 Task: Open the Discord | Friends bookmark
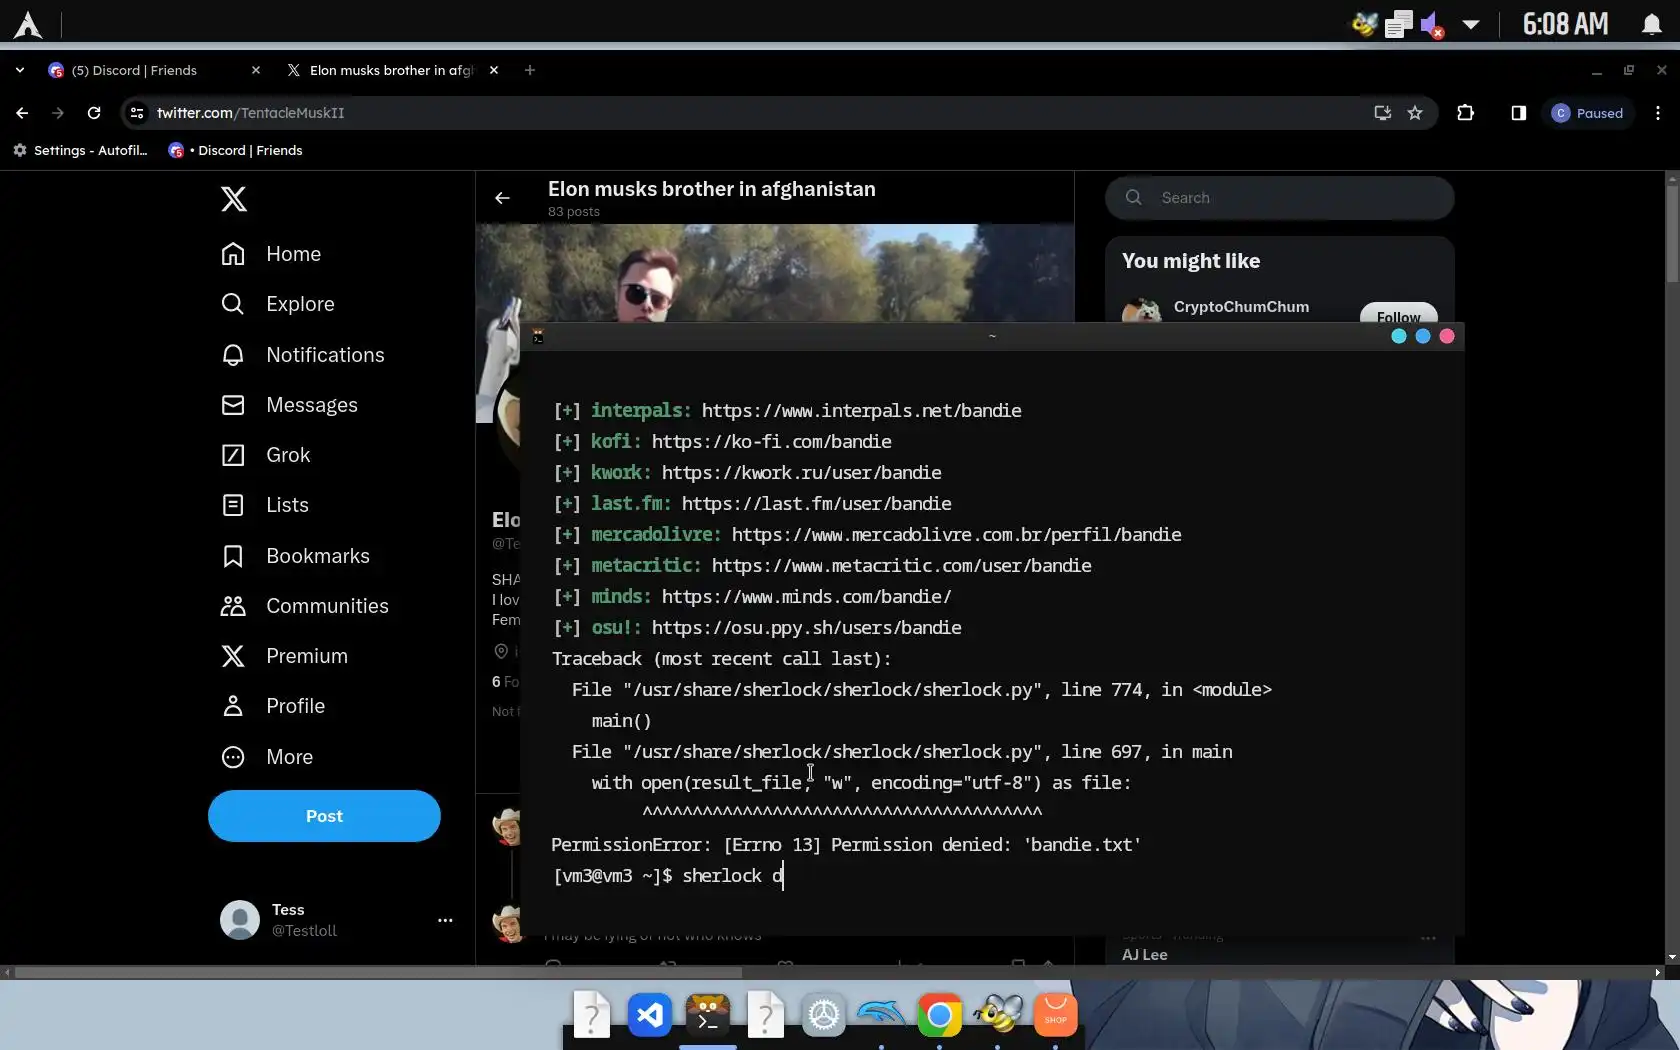click(236, 150)
